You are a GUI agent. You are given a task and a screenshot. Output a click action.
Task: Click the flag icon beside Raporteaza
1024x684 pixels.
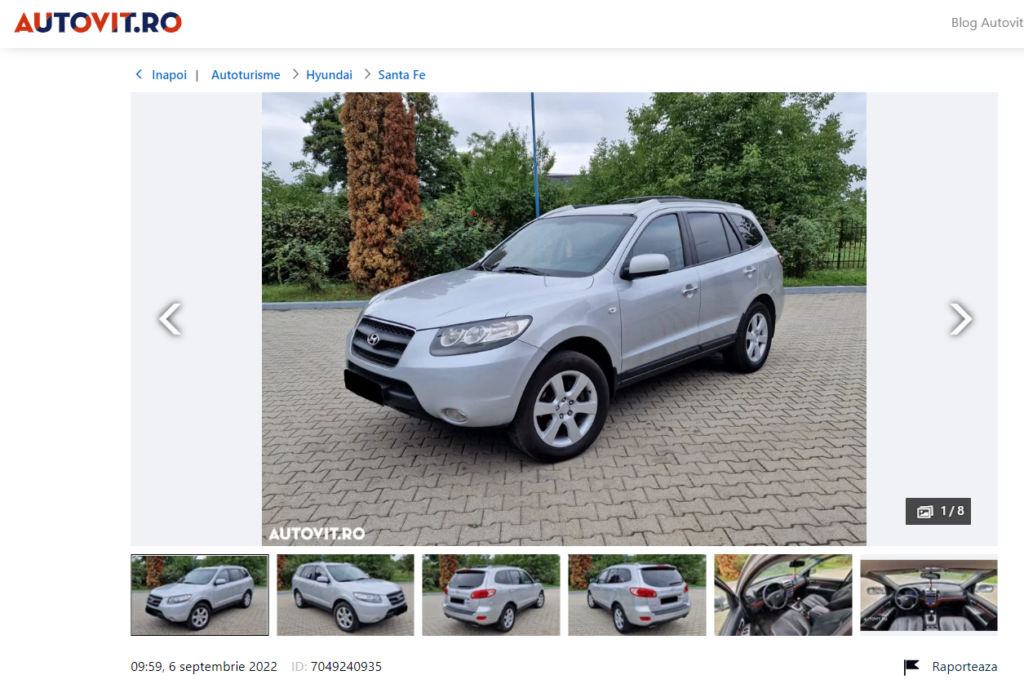click(912, 666)
